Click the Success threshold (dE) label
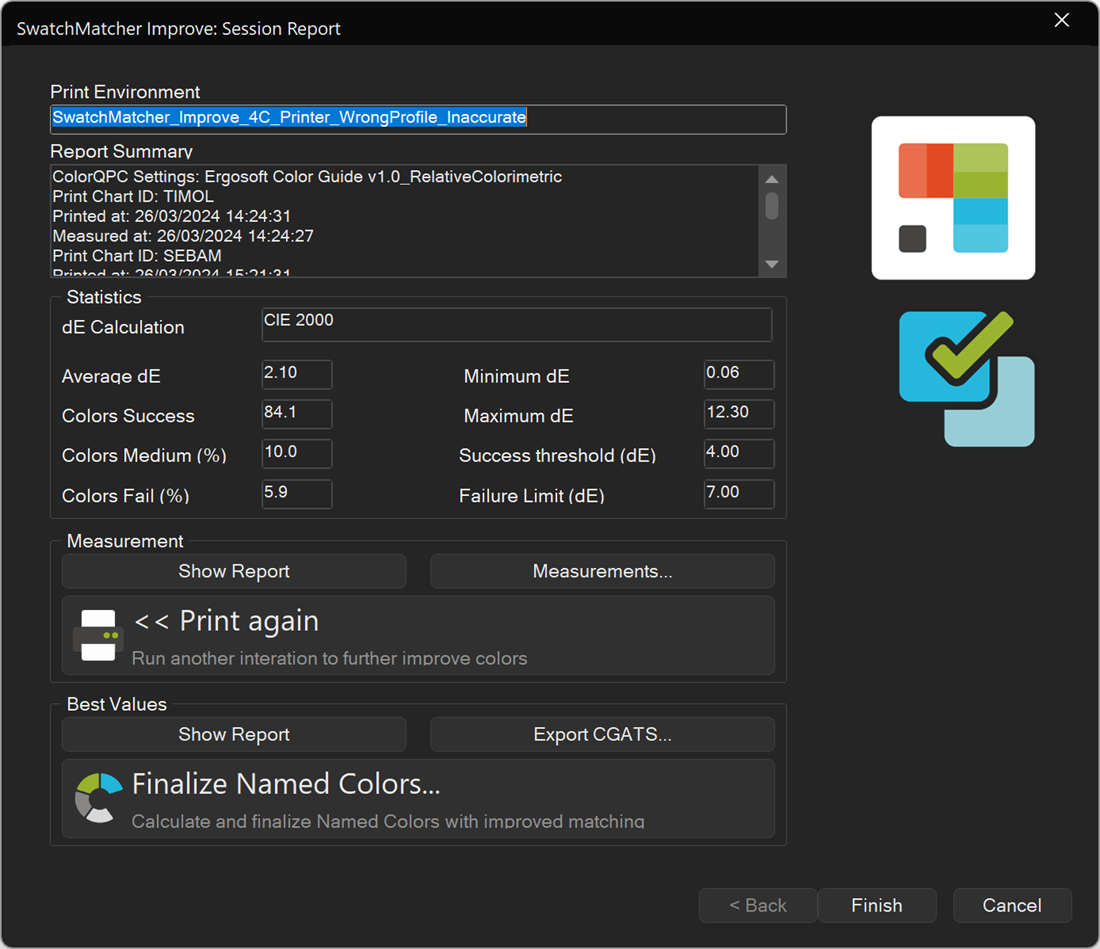1100x949 pixels. pos(557,456)
